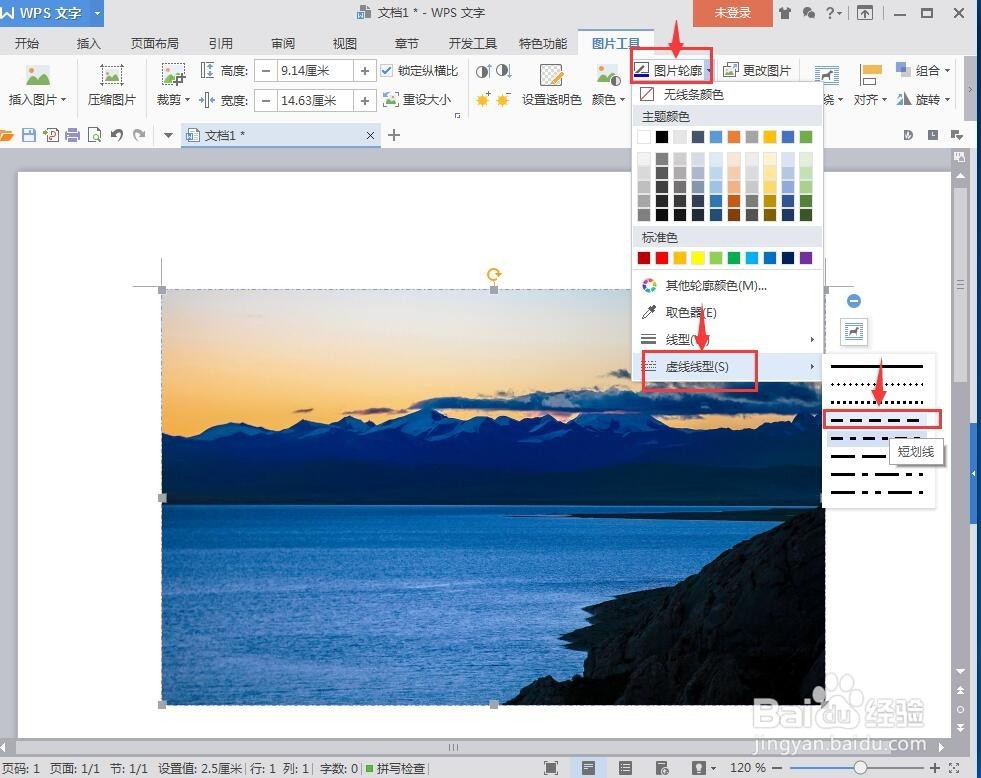The width and height of the screenshot is (981, 778).
Task: Click the plus icon to add new tab
Action: coord(394,134)
